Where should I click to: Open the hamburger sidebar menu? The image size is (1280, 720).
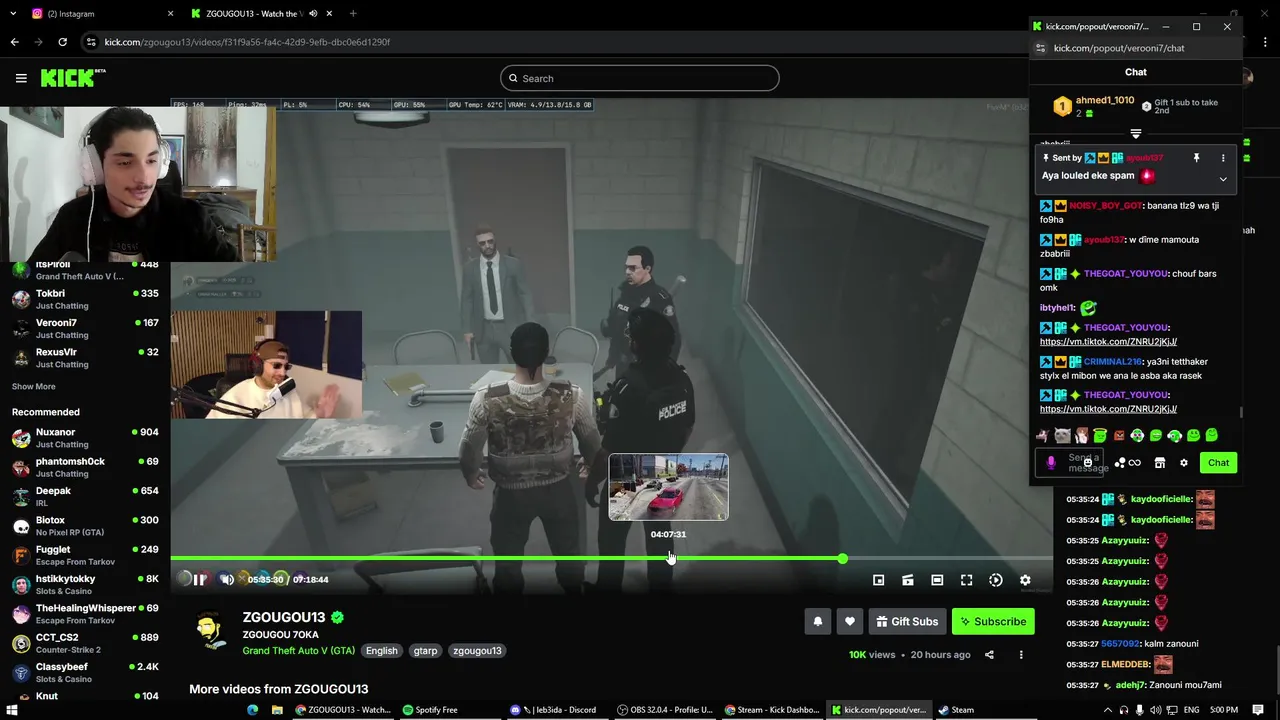21,78
